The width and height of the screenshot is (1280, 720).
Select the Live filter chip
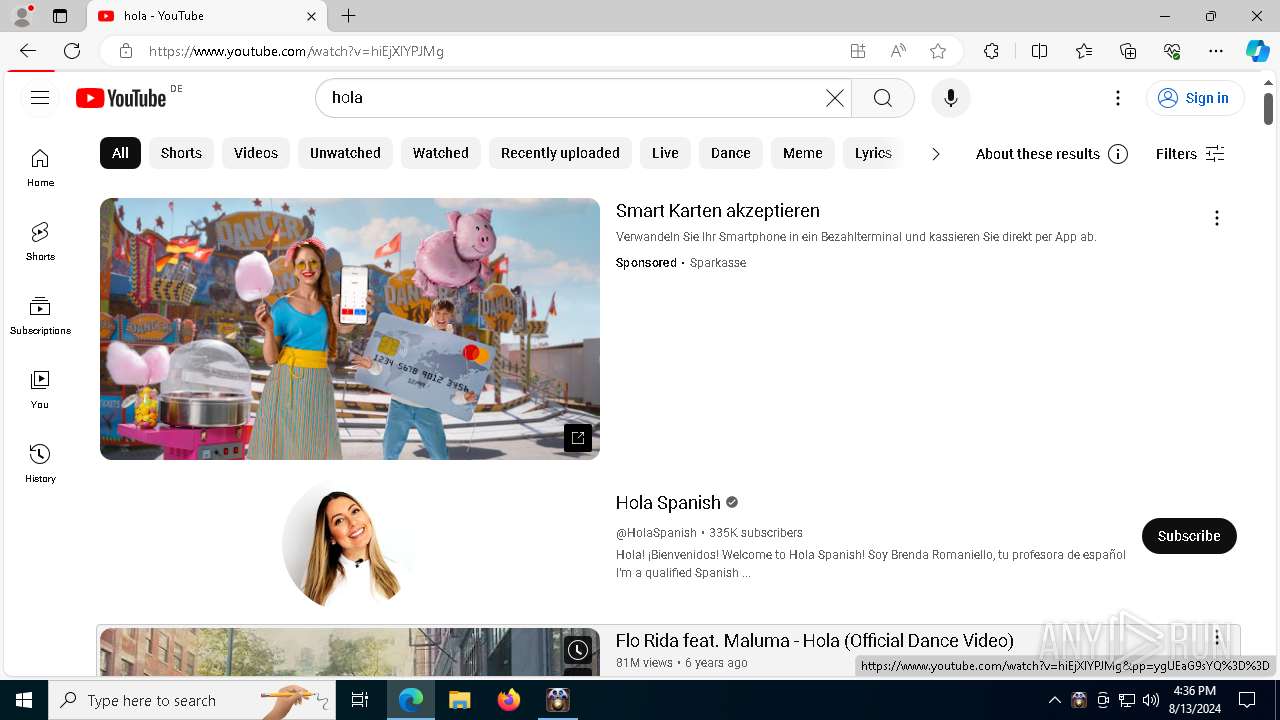coord(665,153)
